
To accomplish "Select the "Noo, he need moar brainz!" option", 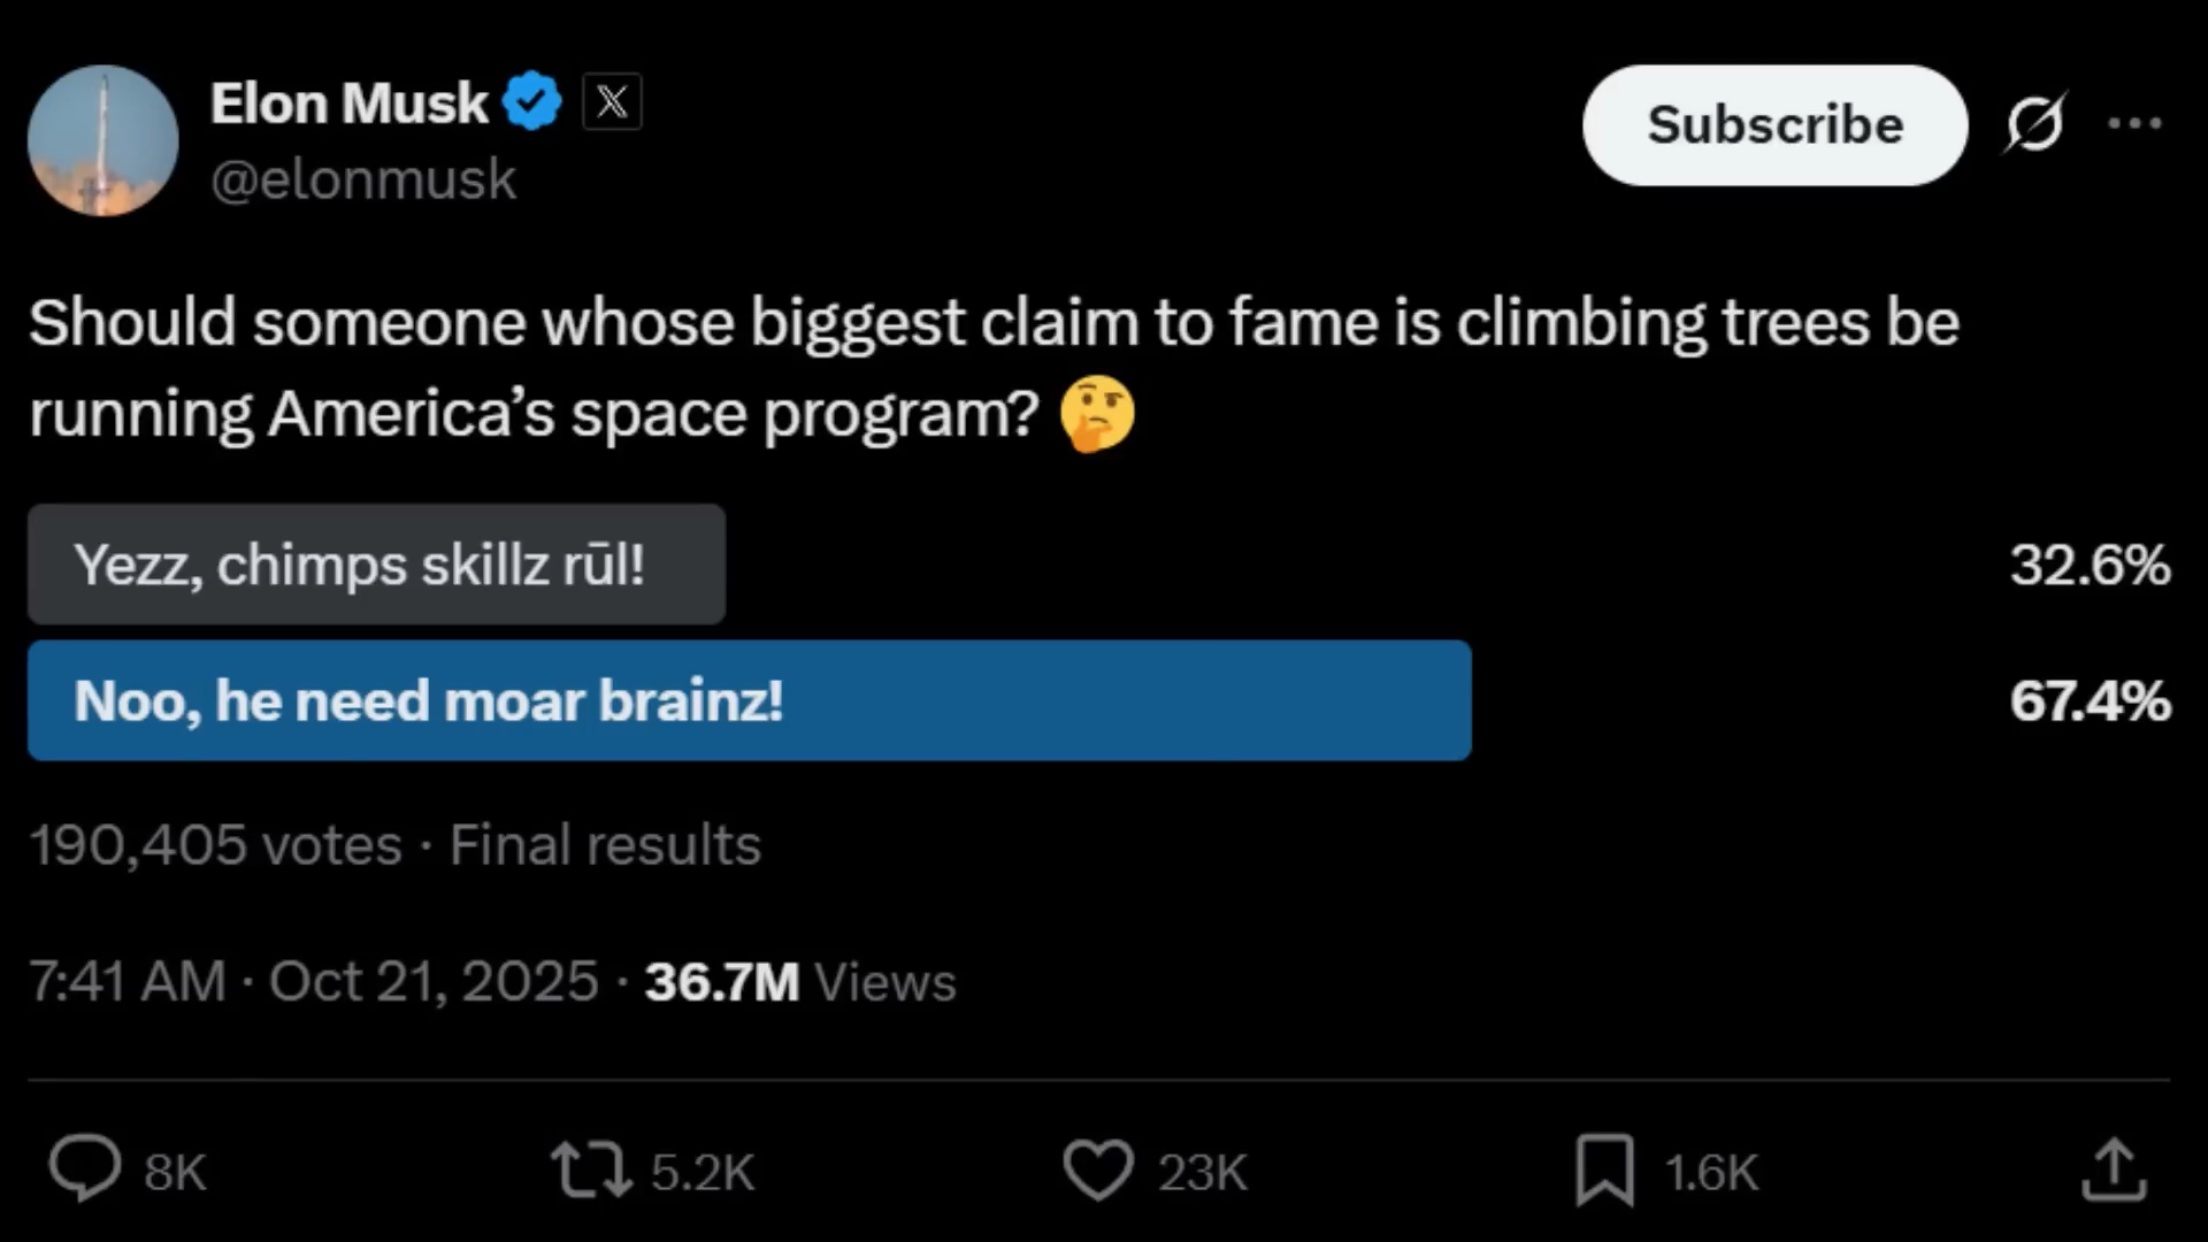I will click(x=749, y=700).
